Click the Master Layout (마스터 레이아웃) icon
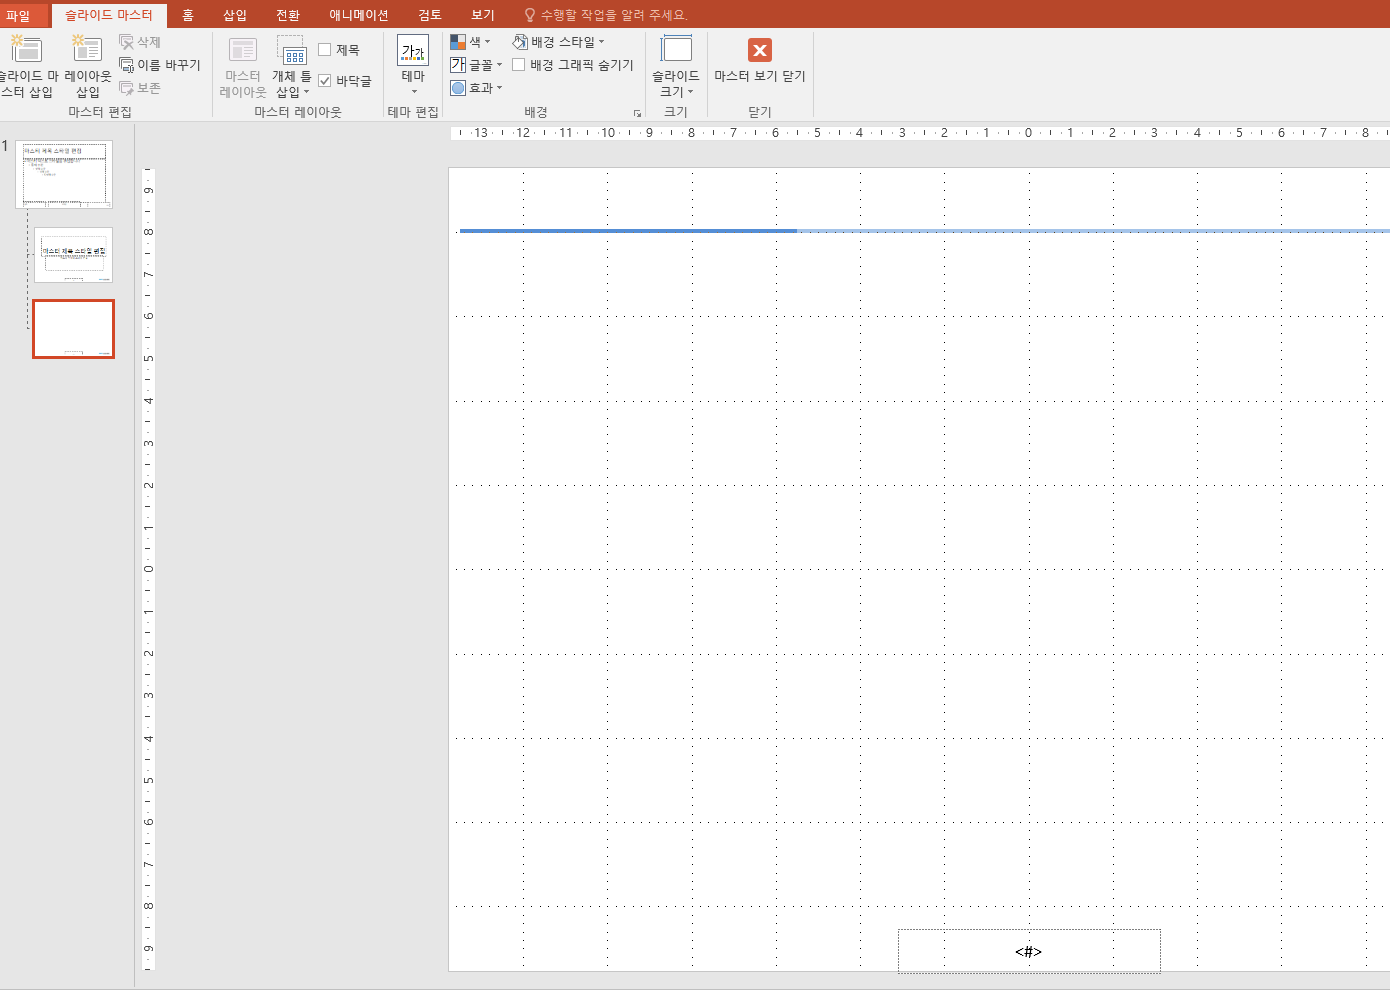1390x990 pixels. coord(243,50)
